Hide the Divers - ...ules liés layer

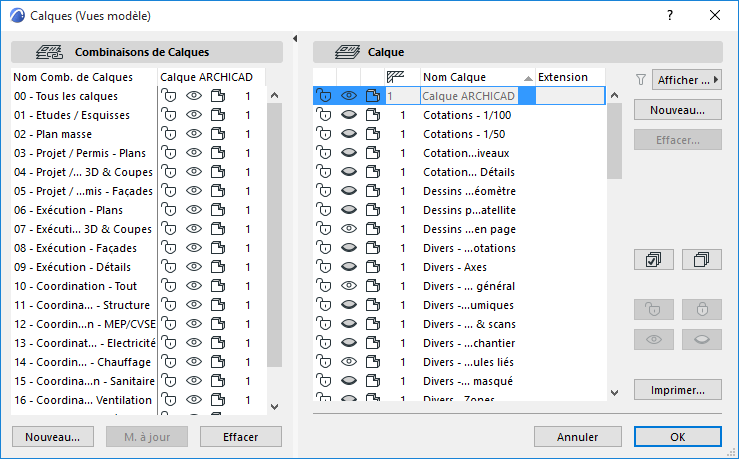349,361
